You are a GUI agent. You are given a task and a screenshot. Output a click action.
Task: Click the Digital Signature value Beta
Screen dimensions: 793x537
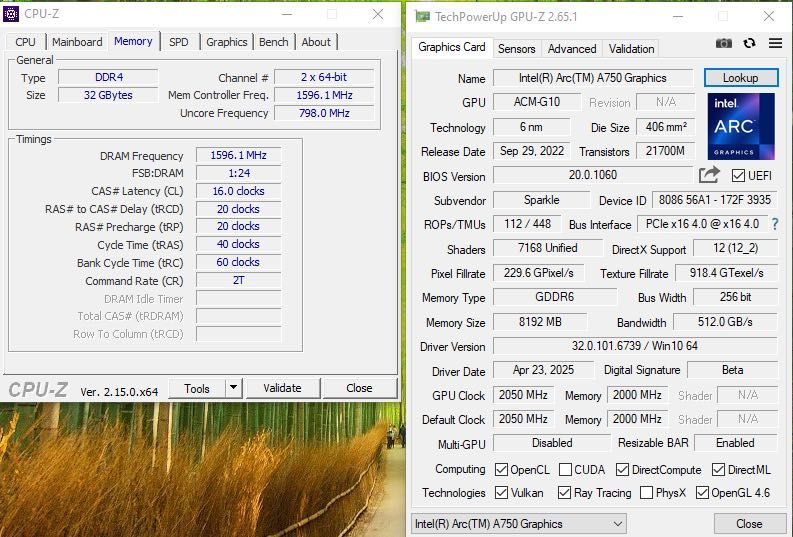(x=732, y=370)
